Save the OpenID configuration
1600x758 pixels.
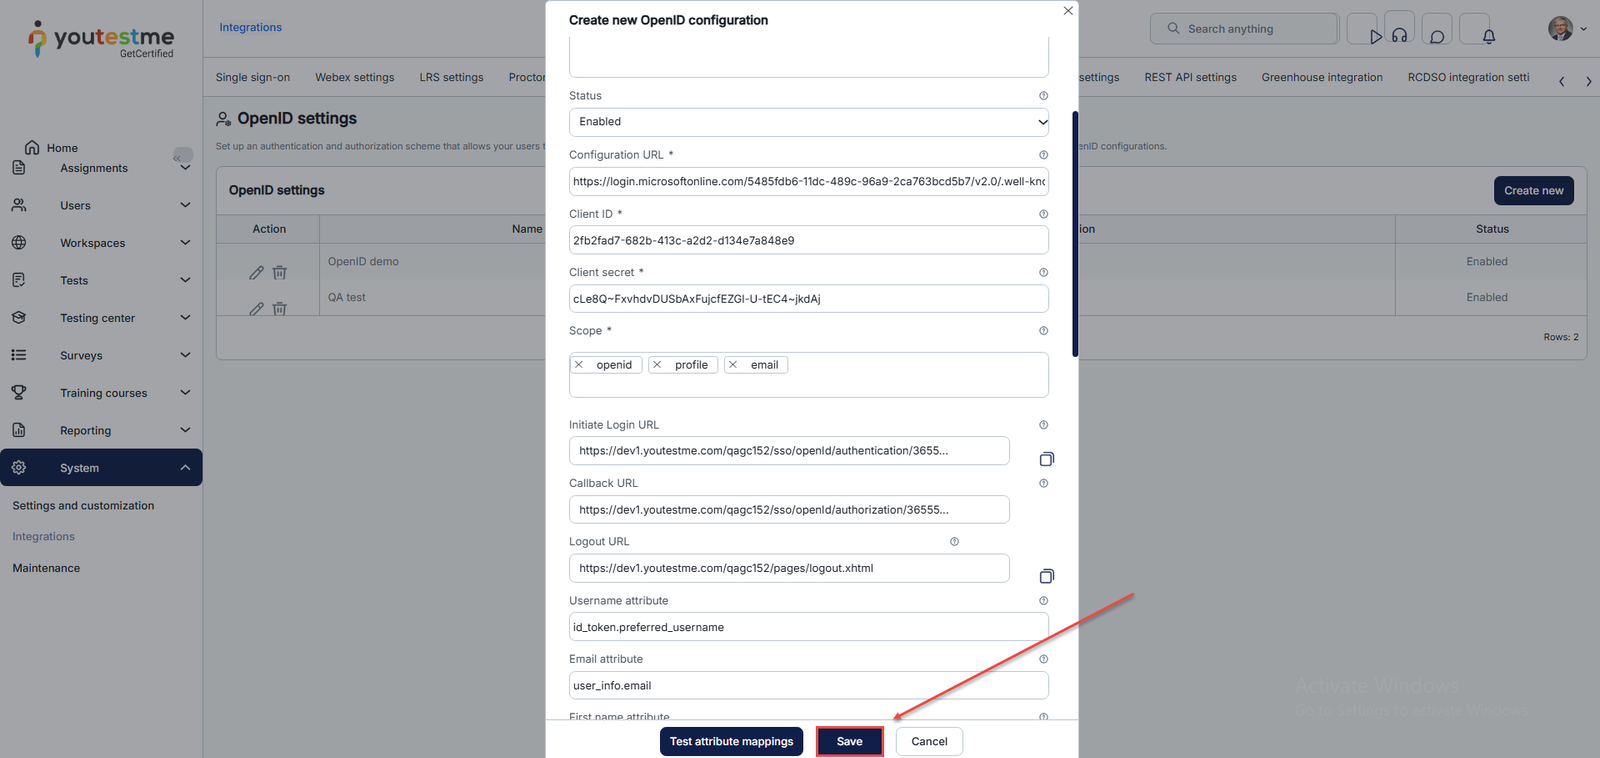tap(849, 741)
